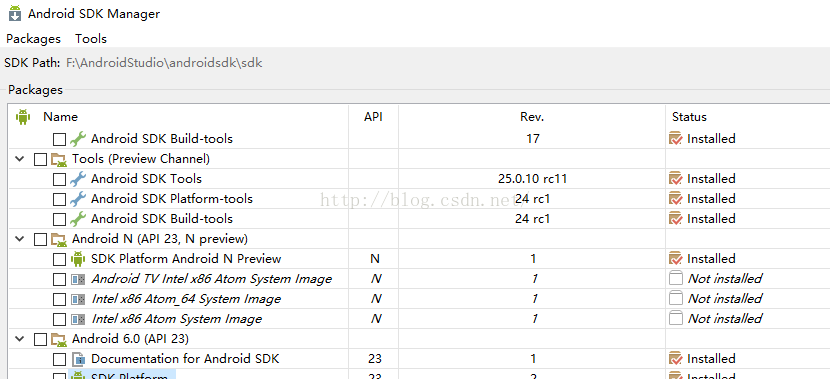The width and height of the screenshot is (830, 379).
Task: Click the Android SDK Manager title icon
Action: point(15,13)
